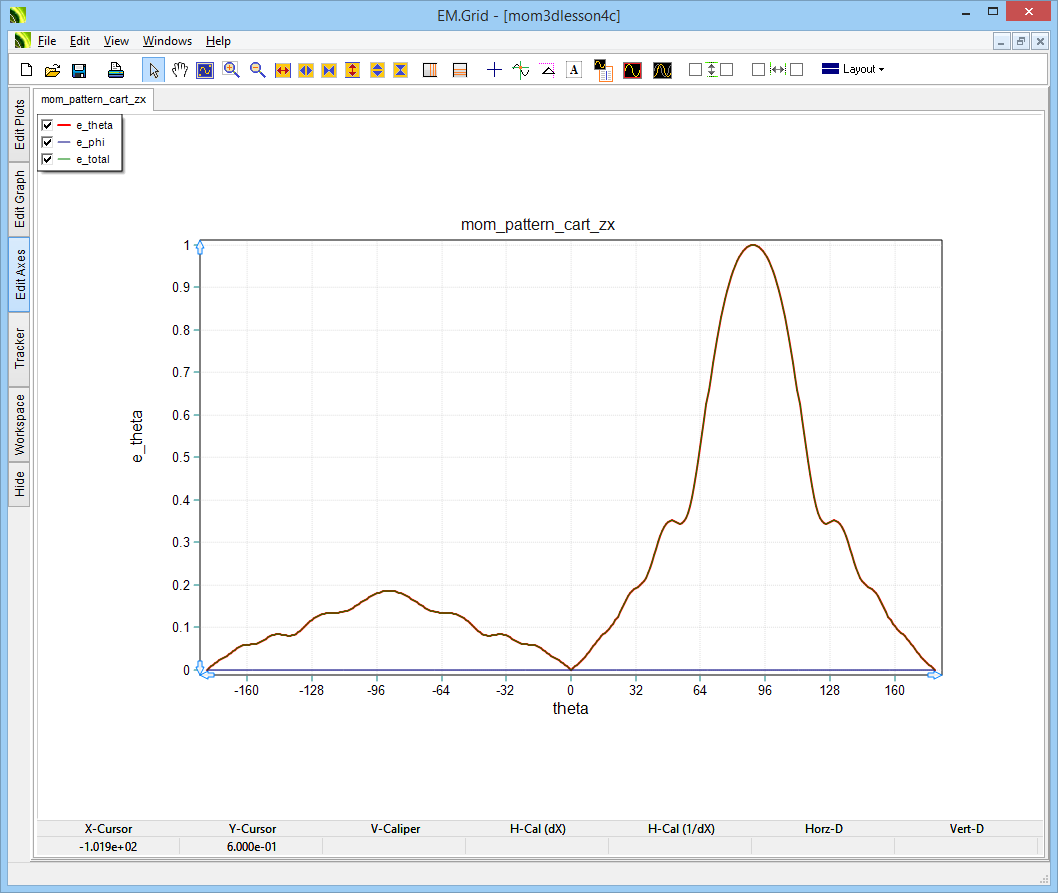Uncheck the e_theta legend checkbox
The height and width of the screenshot is (893, 1058).
47,125
